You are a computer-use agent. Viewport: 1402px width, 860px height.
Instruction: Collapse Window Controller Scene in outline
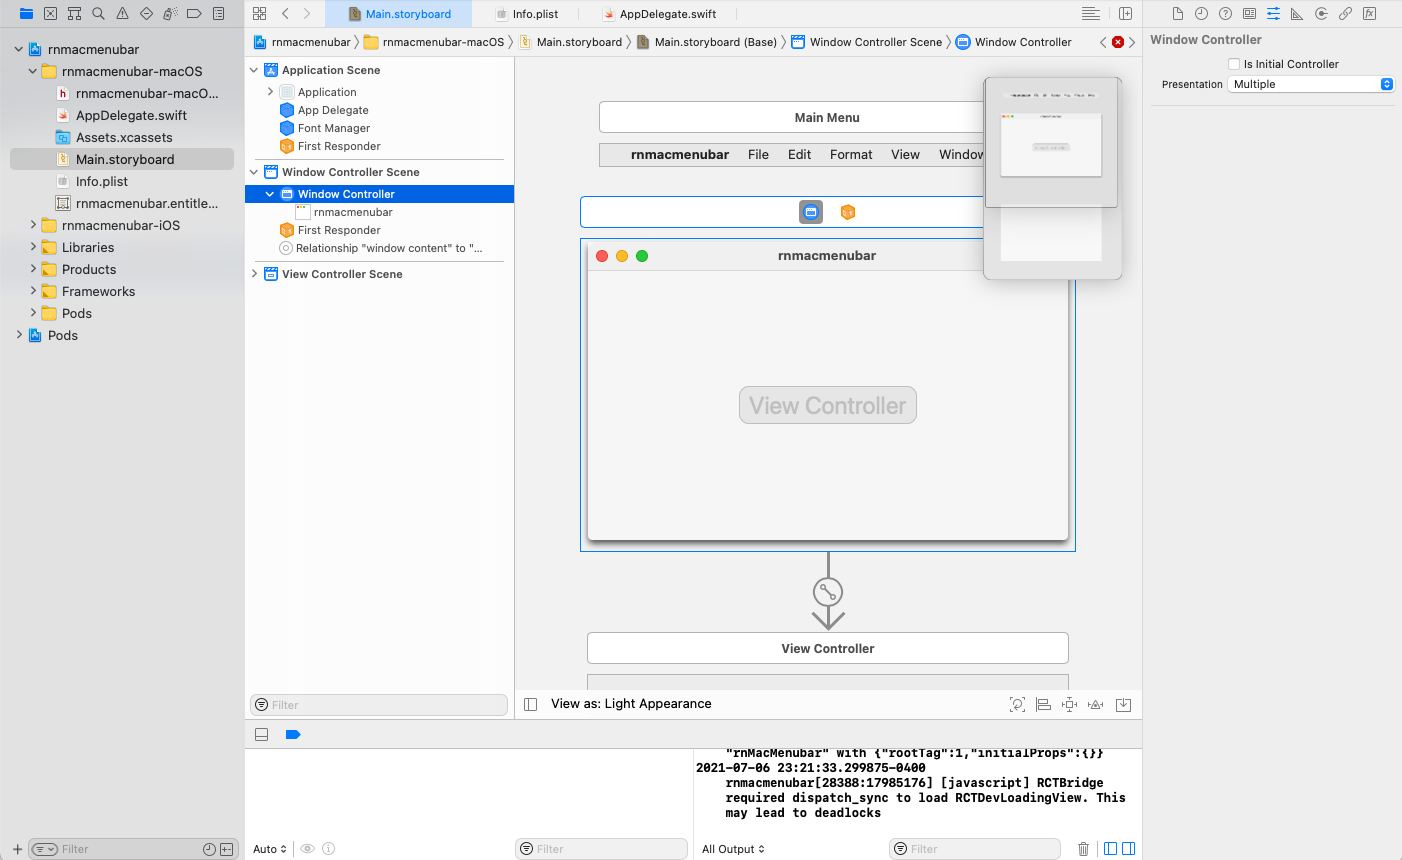coord(254,172)
